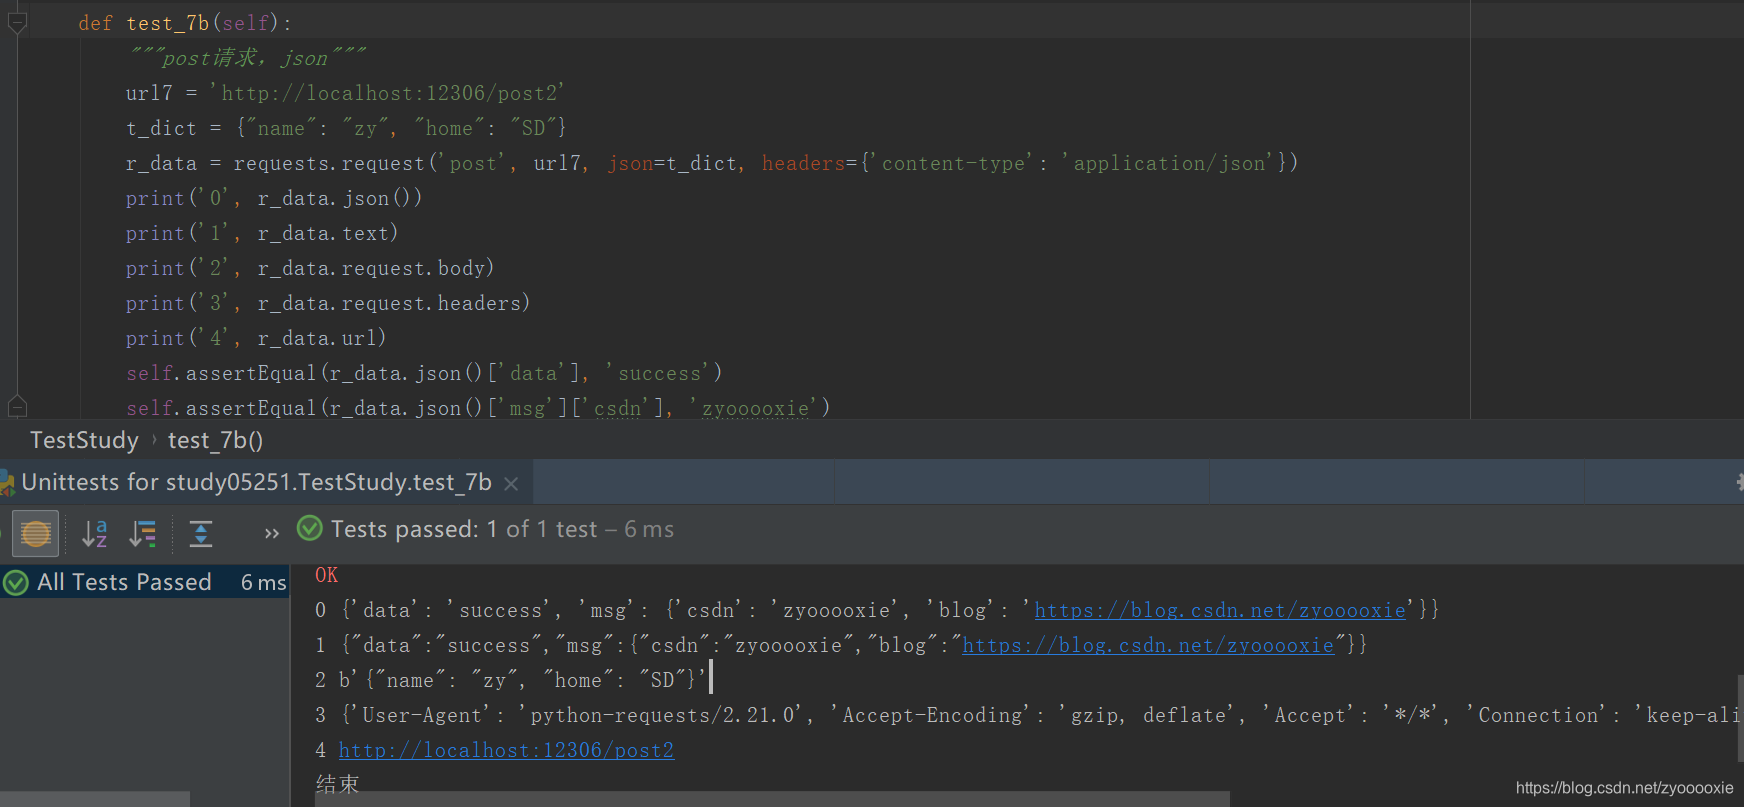Screen dimensions: 1744x807
Task: Click assertEqual line checking 'success'
Action: click(424, 373)
